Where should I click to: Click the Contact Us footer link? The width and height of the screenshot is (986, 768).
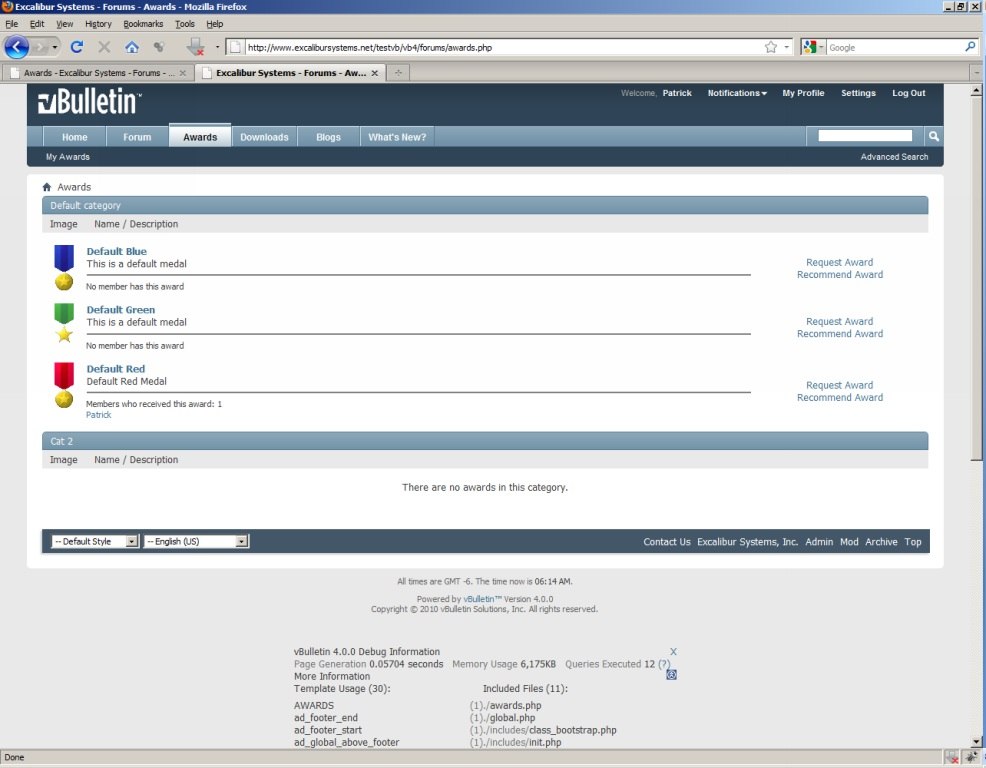[667, 542]
